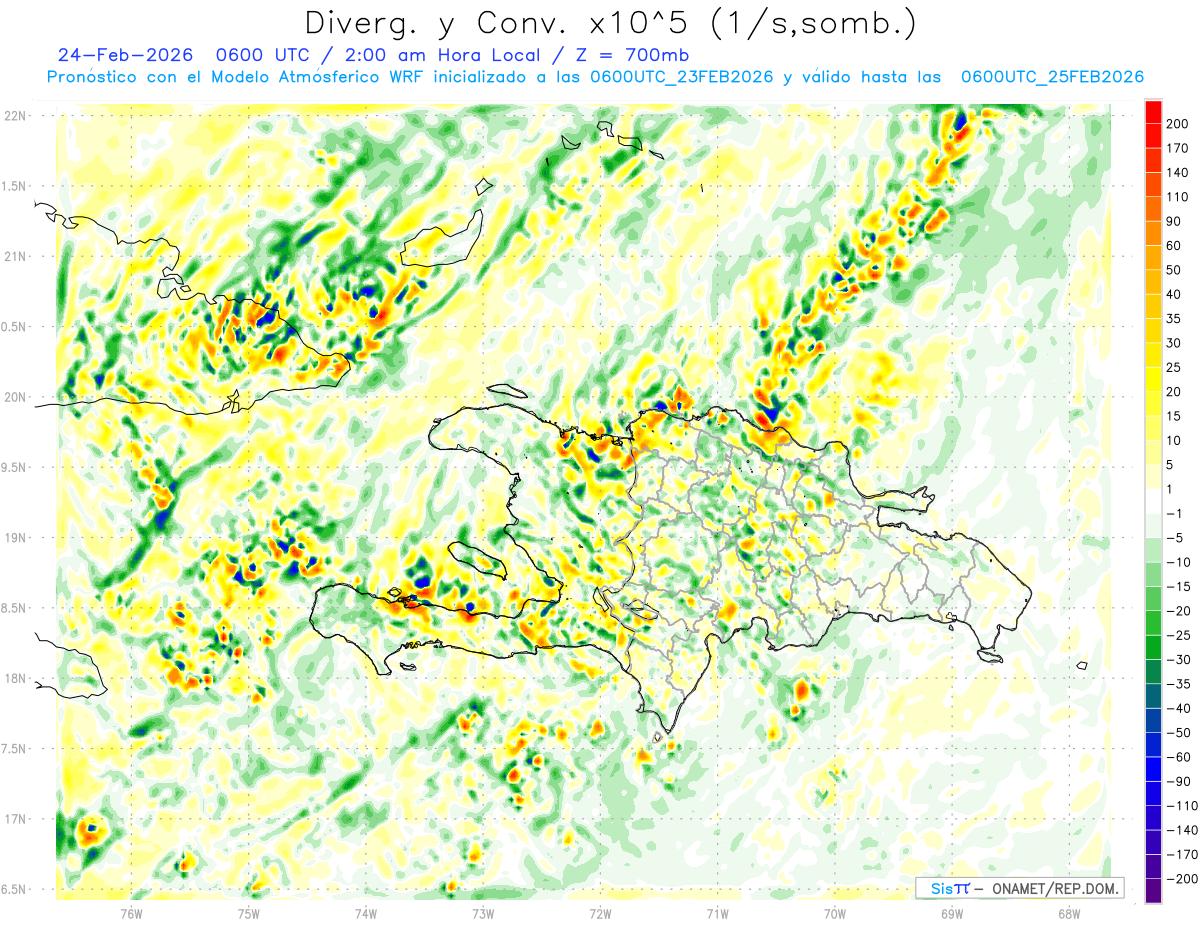The height and width of the screenshot is (927, 1200).
Task: Click the color scale value '90'
Action: coord(1174,221)
